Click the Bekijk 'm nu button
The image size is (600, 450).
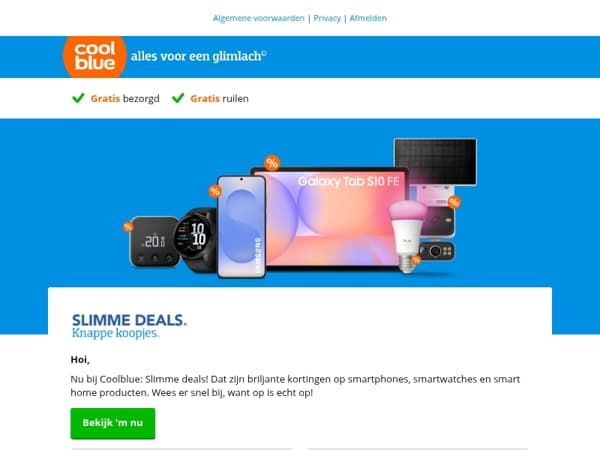[113, 423]
